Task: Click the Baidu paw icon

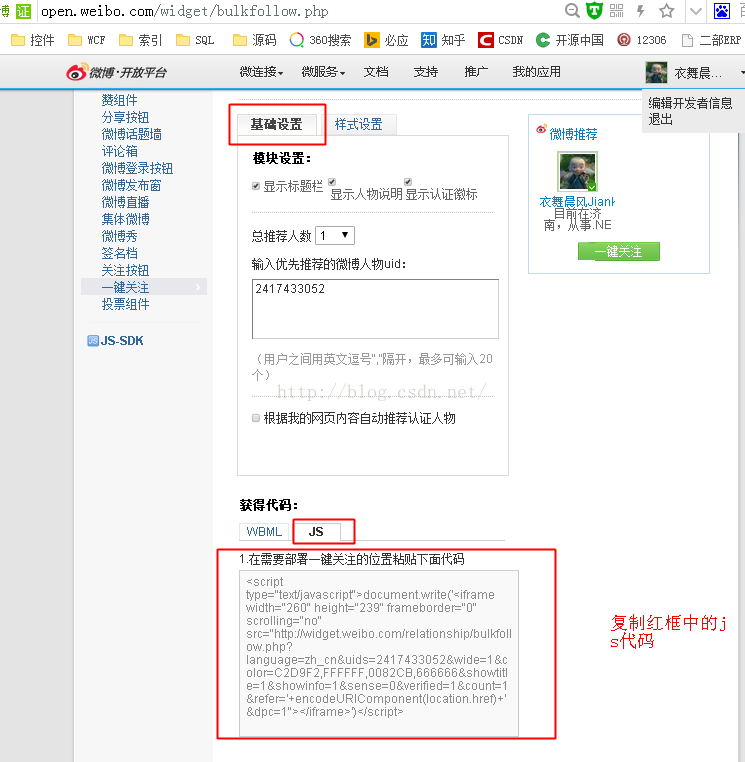Action: pyautogui.click(x=722, y=11)
